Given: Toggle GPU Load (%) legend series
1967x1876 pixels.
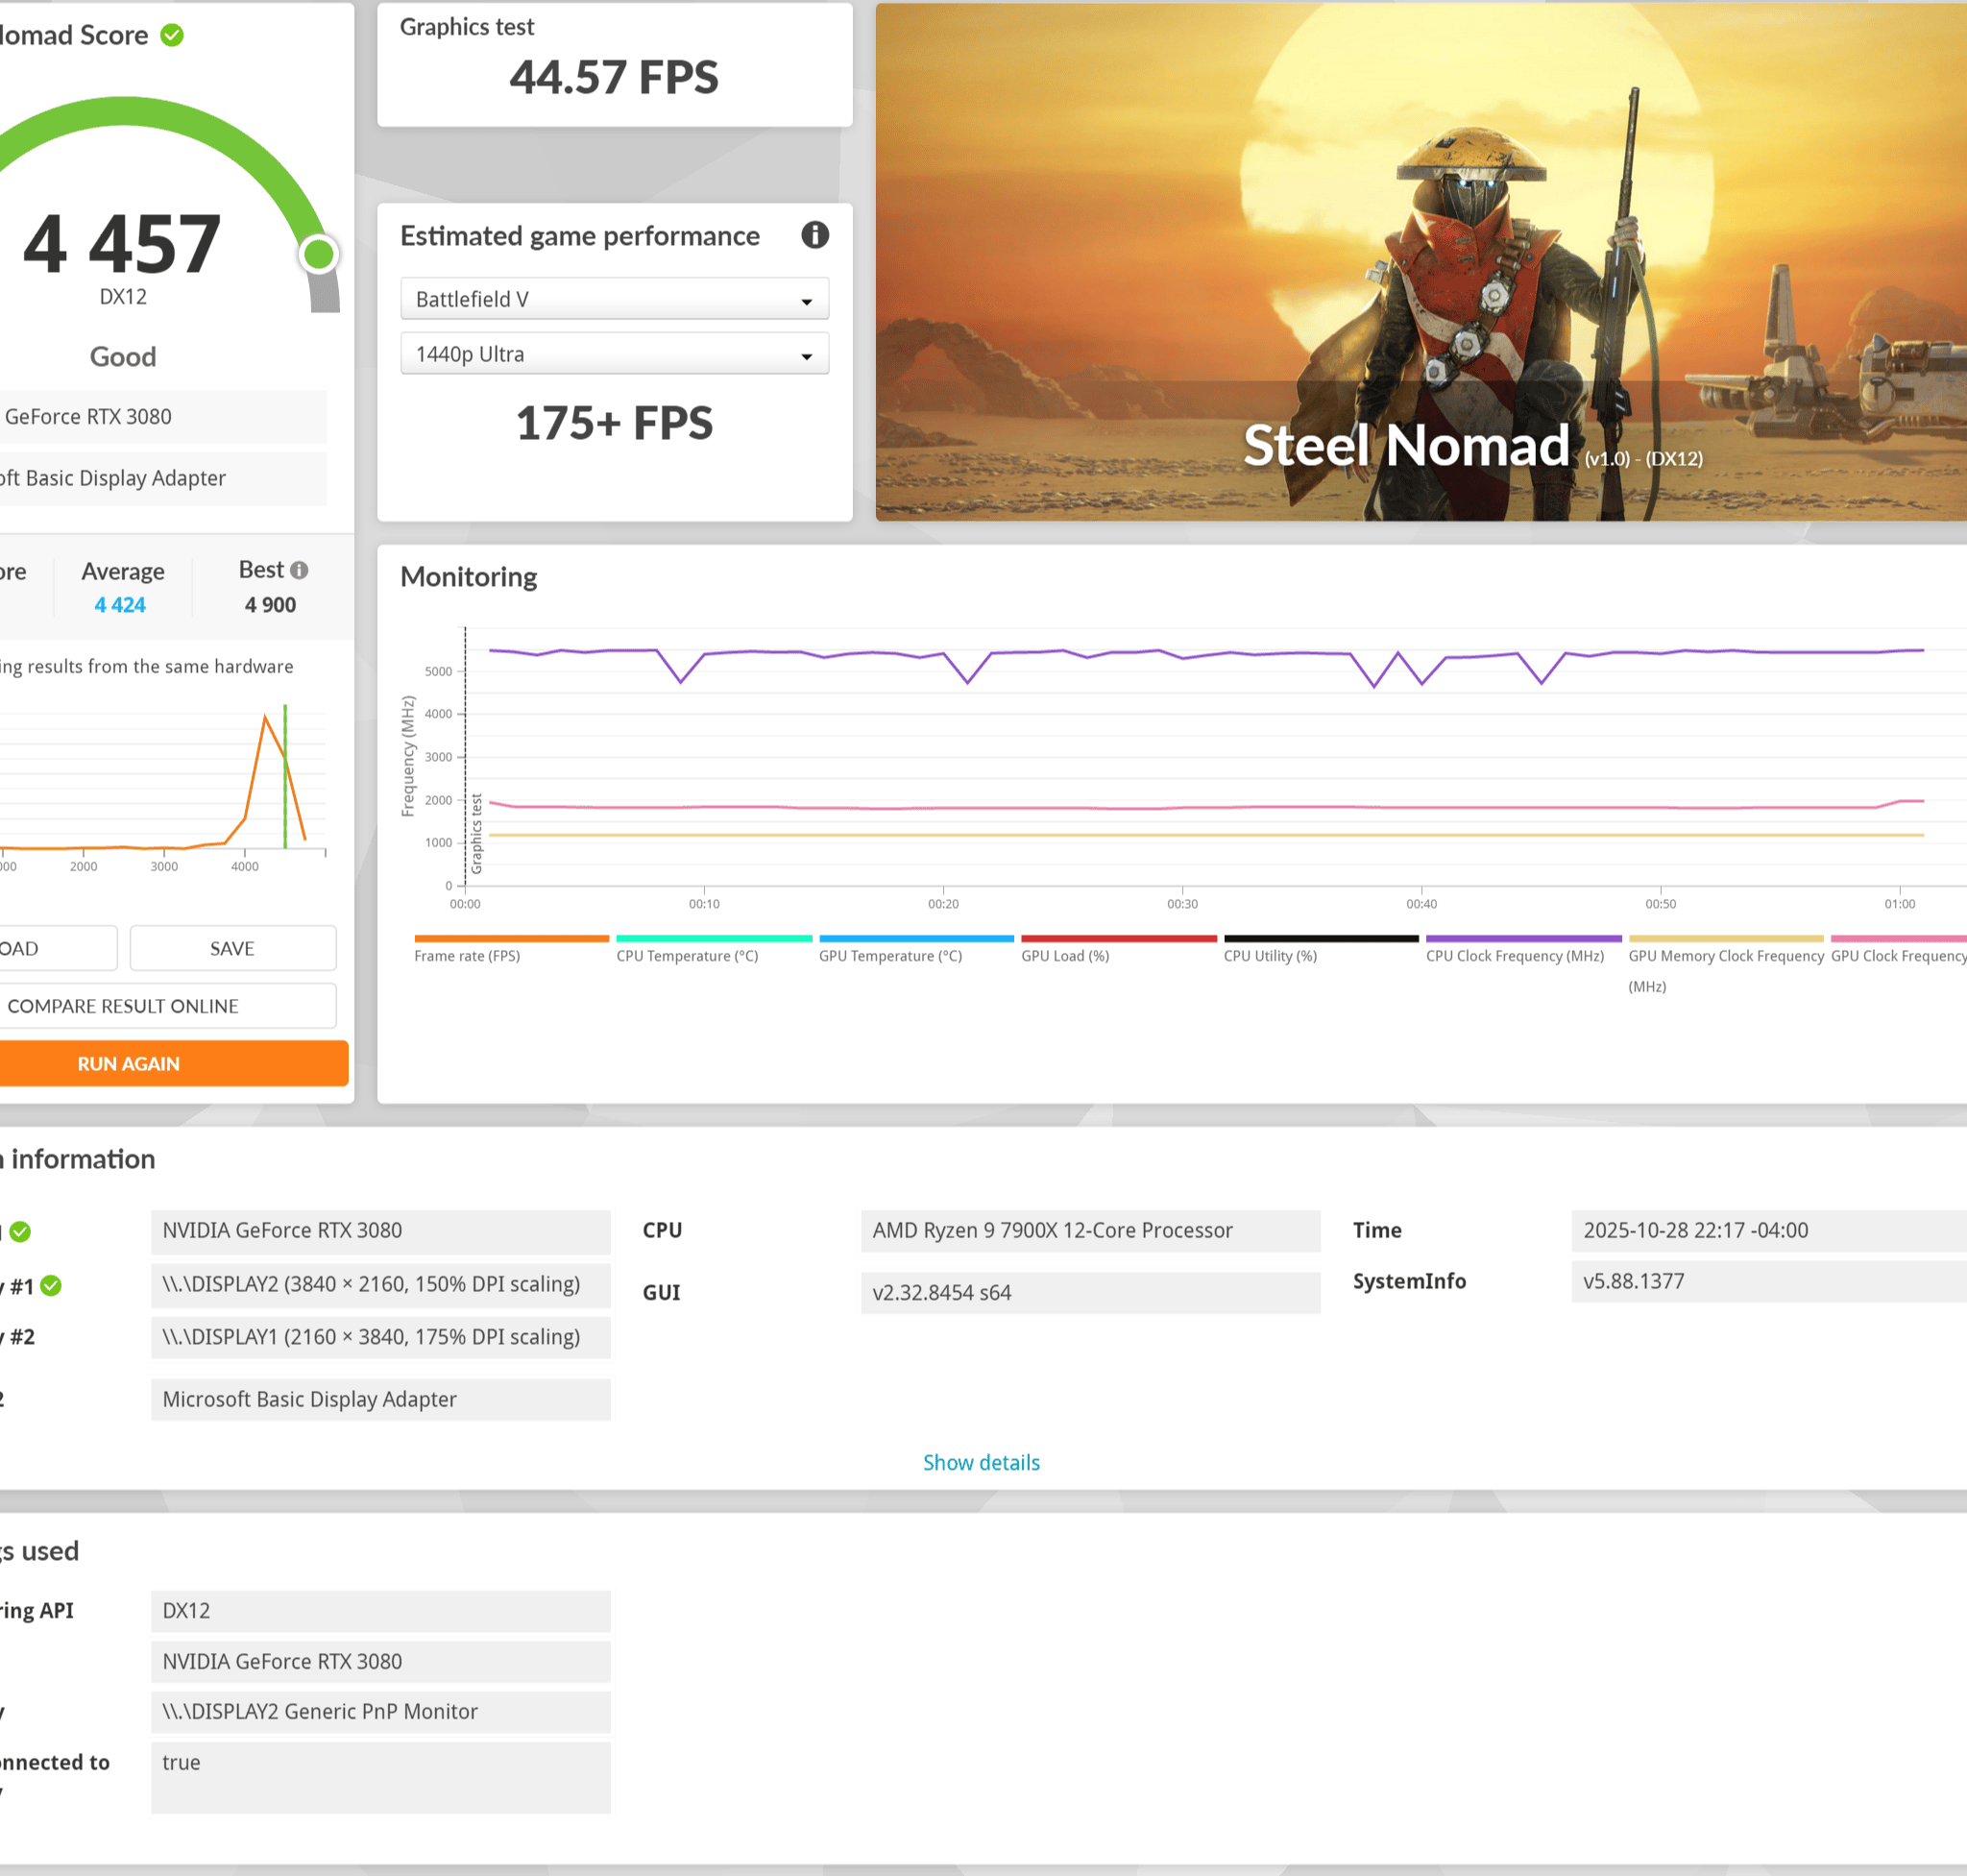Looking at the screenshot, I should coord(1118,950).
